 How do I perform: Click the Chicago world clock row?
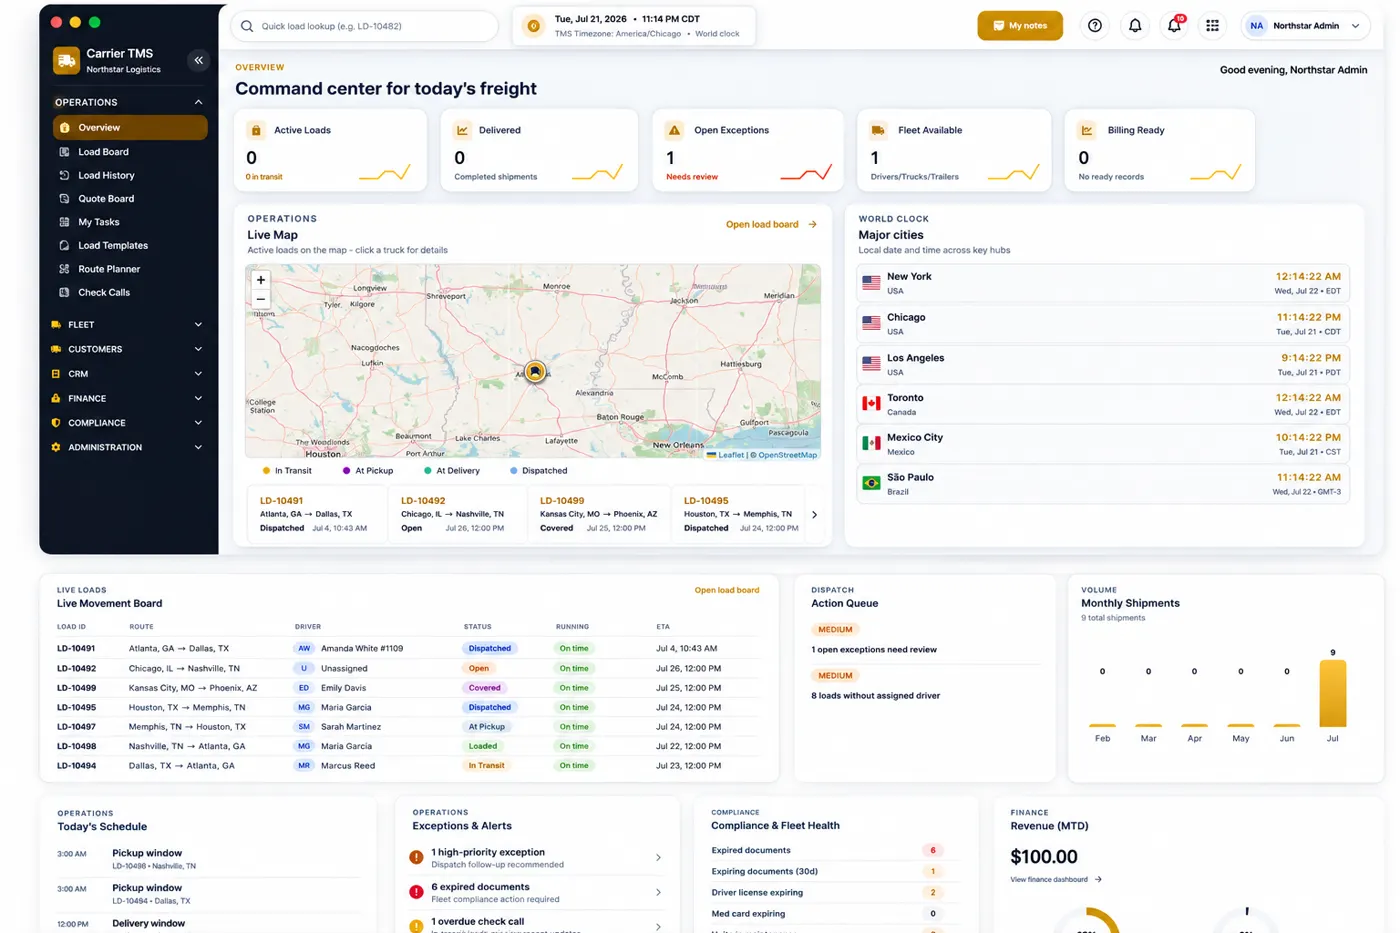1103,324
